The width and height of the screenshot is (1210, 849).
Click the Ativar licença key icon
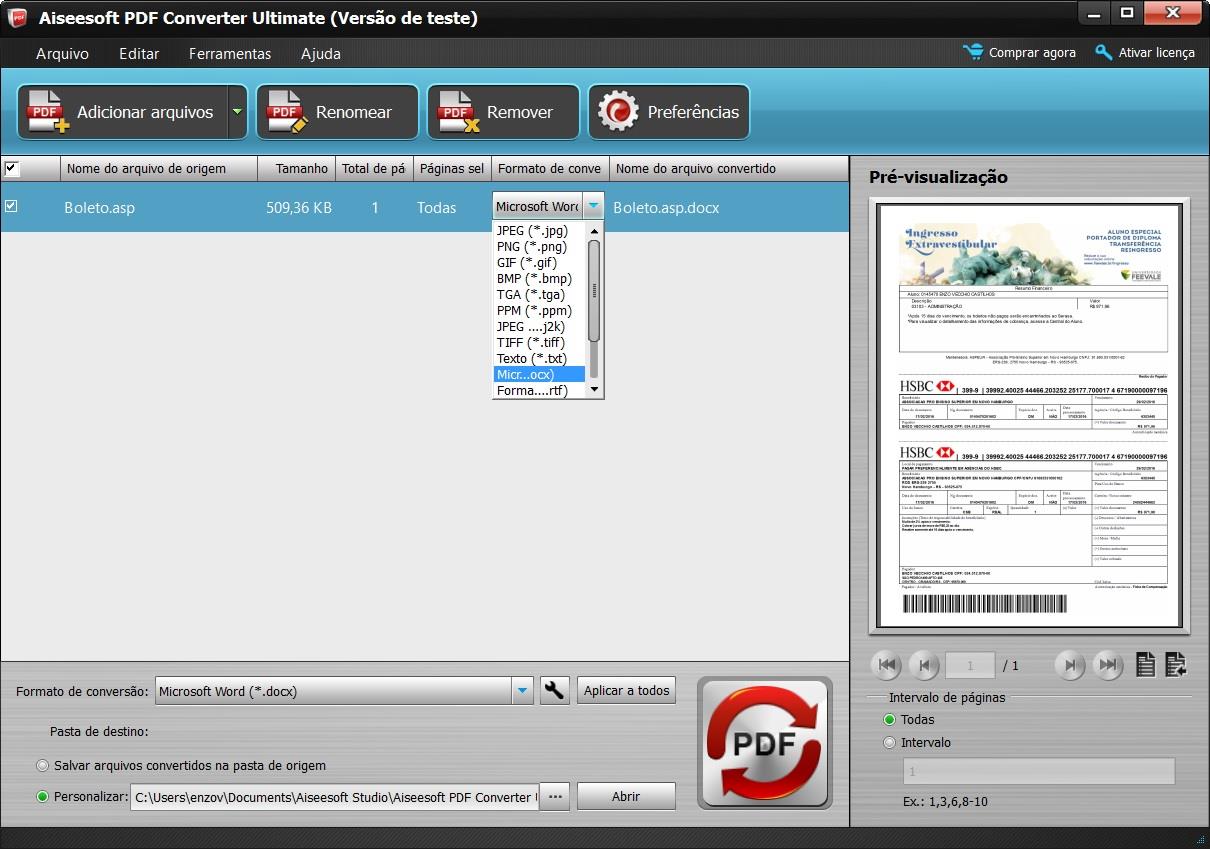point(1104,52)
